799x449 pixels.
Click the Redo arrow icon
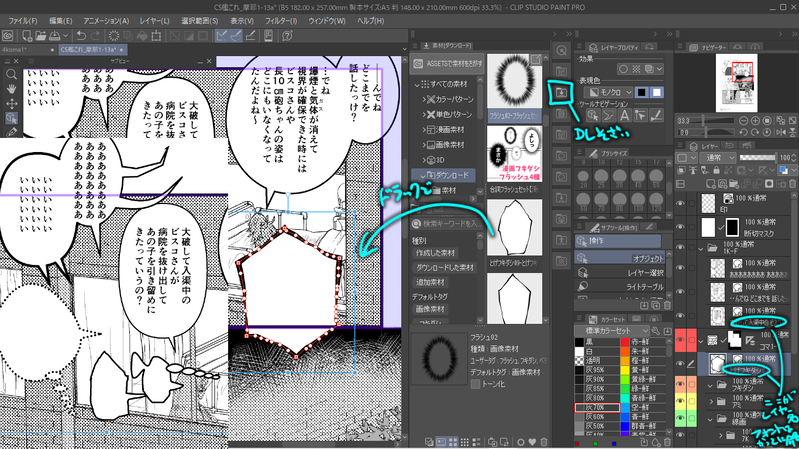(x=95, y=36)
